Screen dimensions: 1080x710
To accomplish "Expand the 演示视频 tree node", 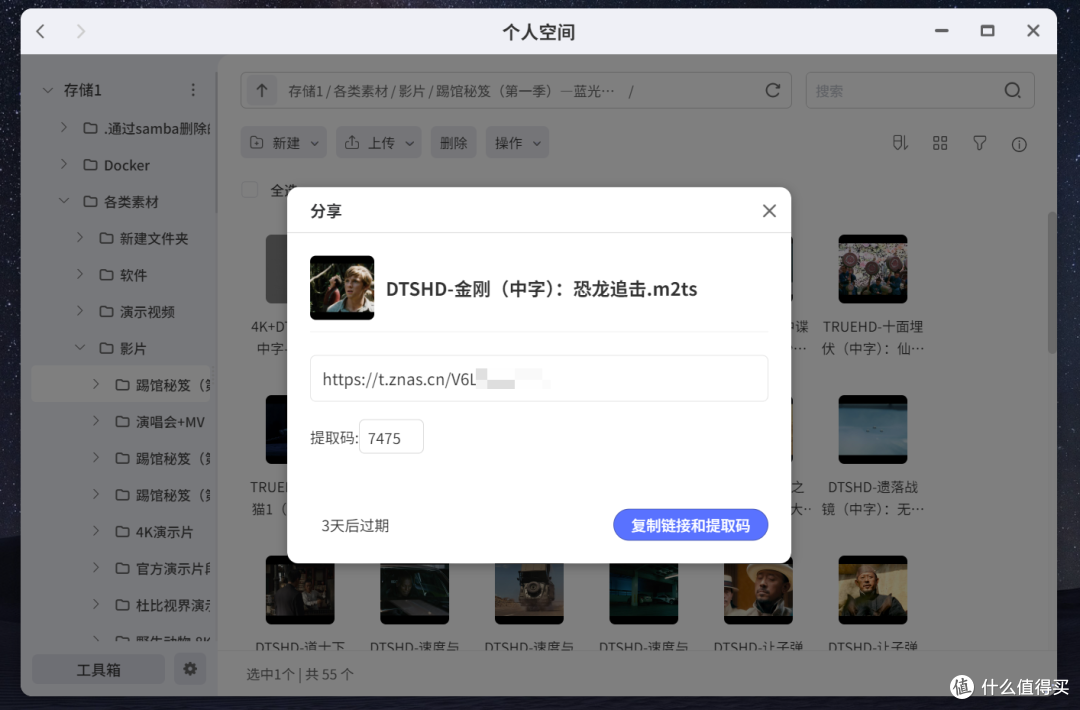I will click(x=80, y=311).
